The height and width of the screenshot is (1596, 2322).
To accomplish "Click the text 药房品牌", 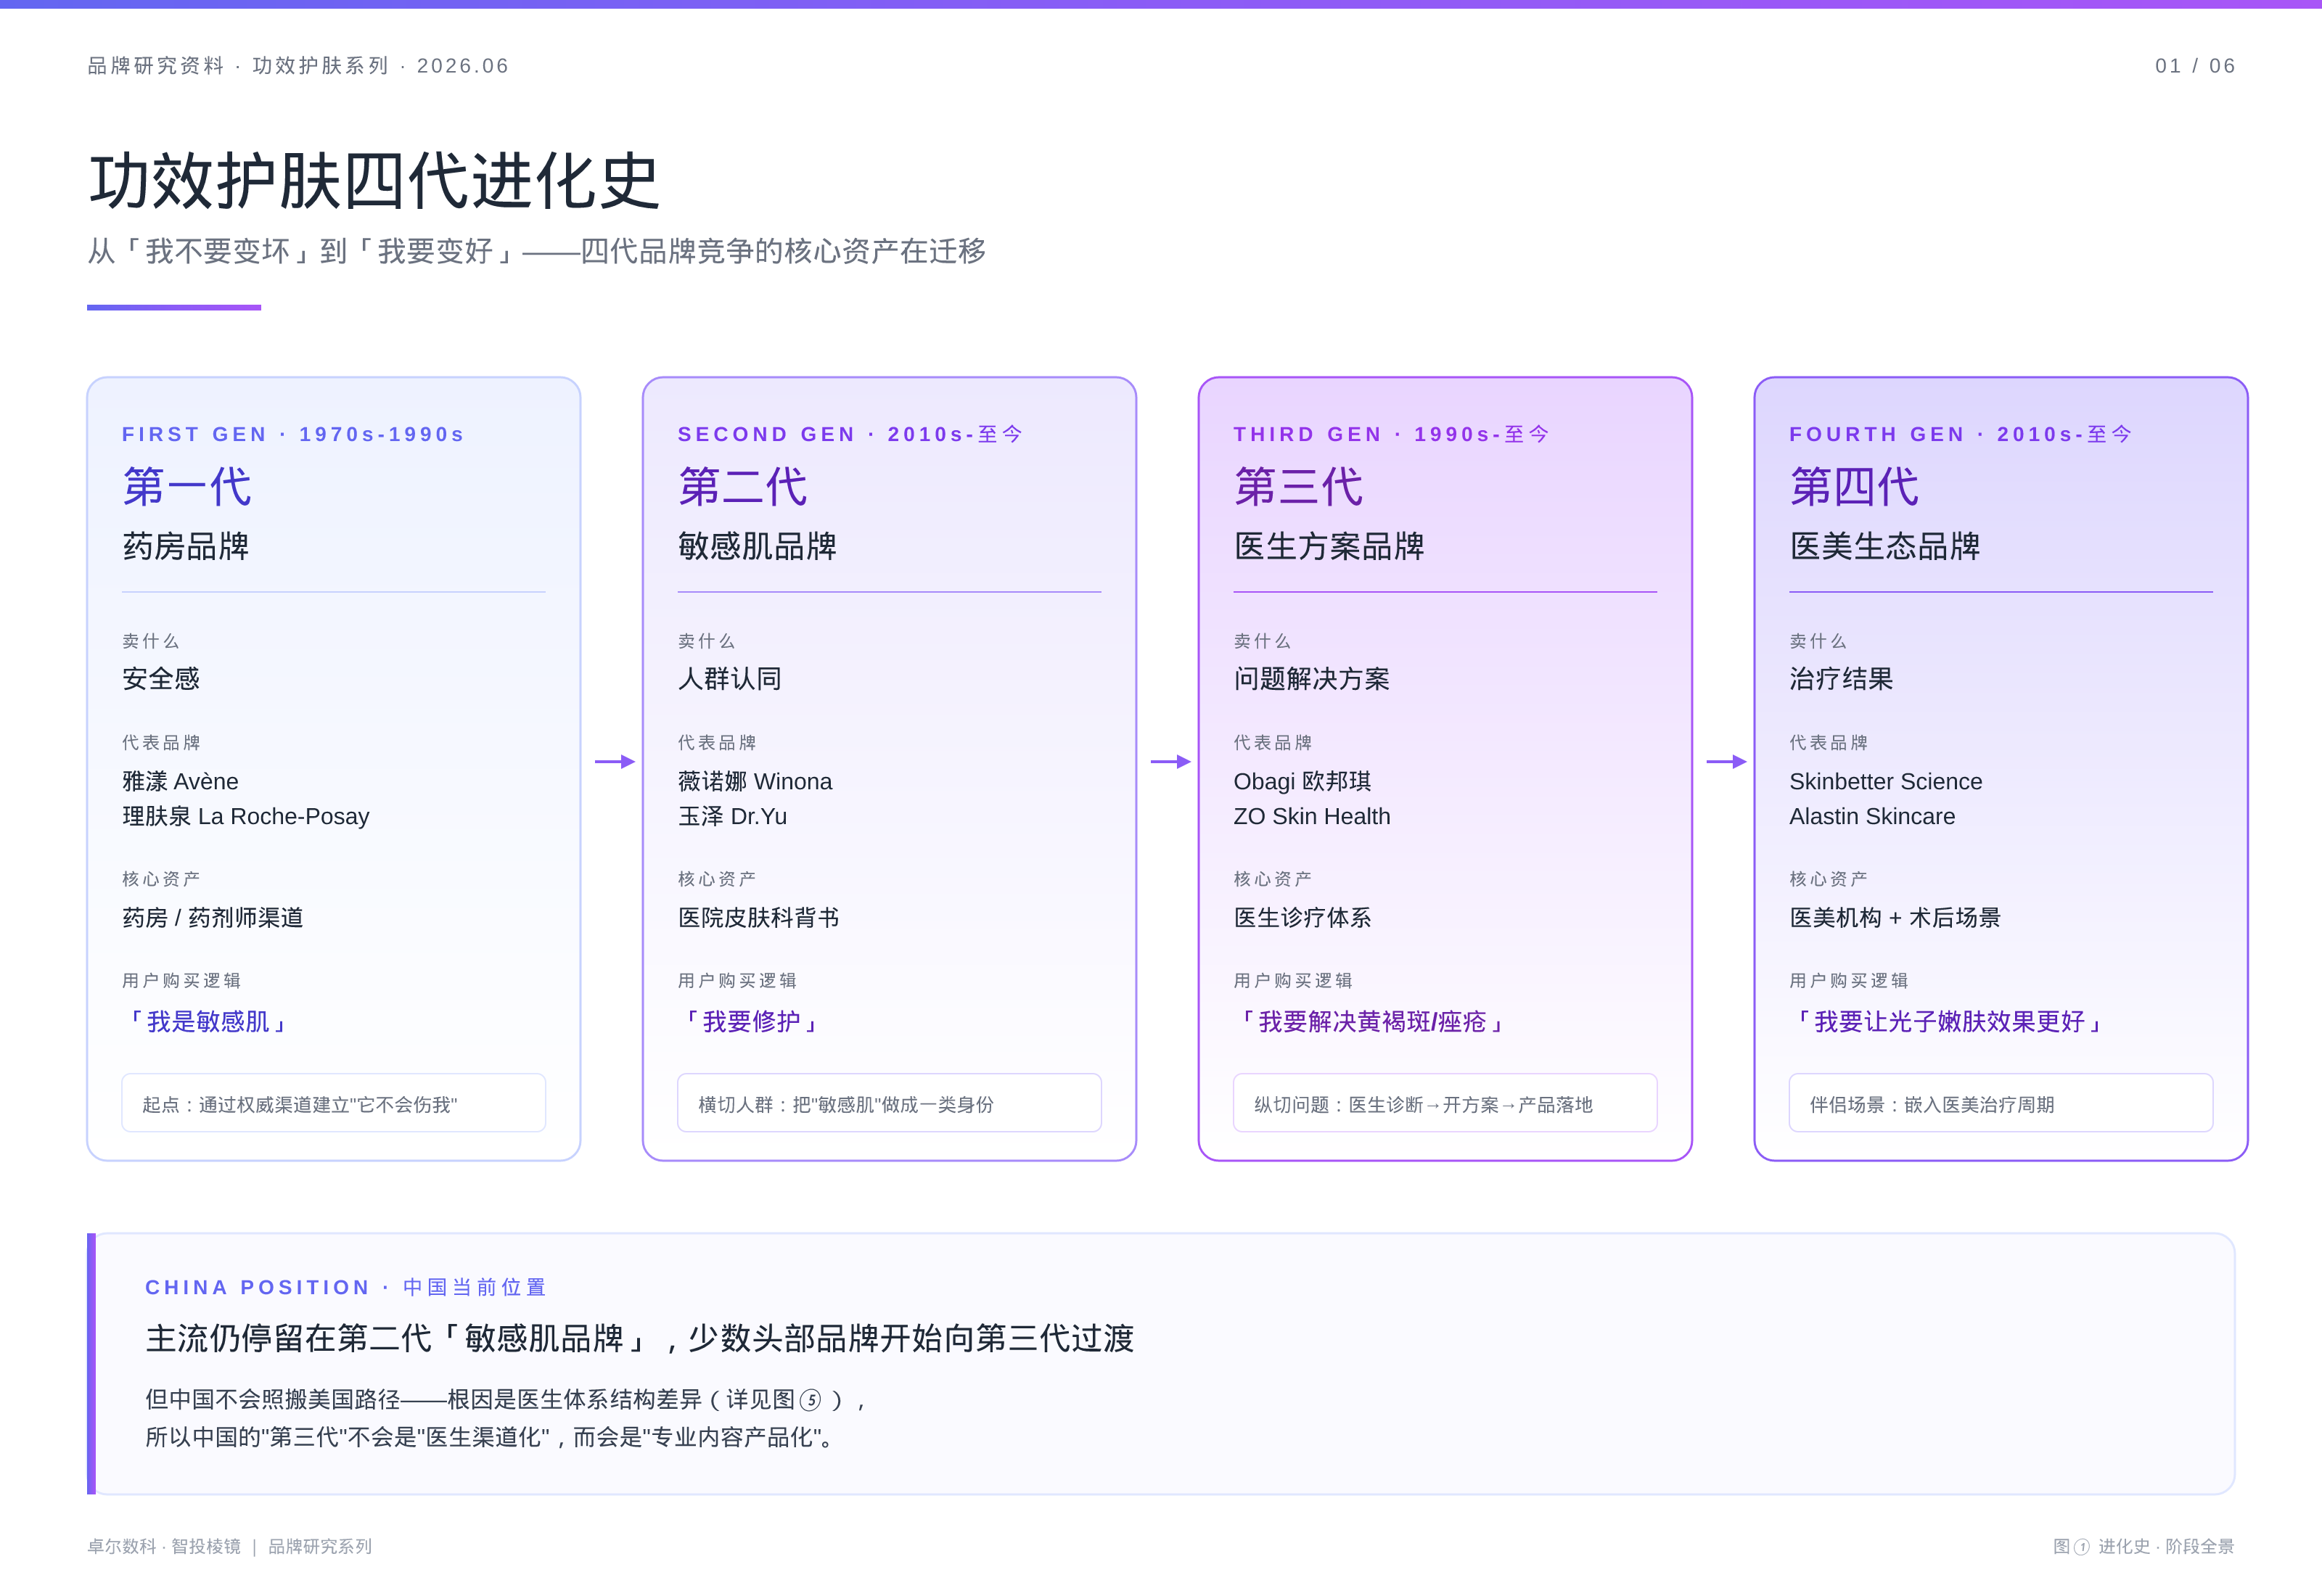I will click(186, 546).
